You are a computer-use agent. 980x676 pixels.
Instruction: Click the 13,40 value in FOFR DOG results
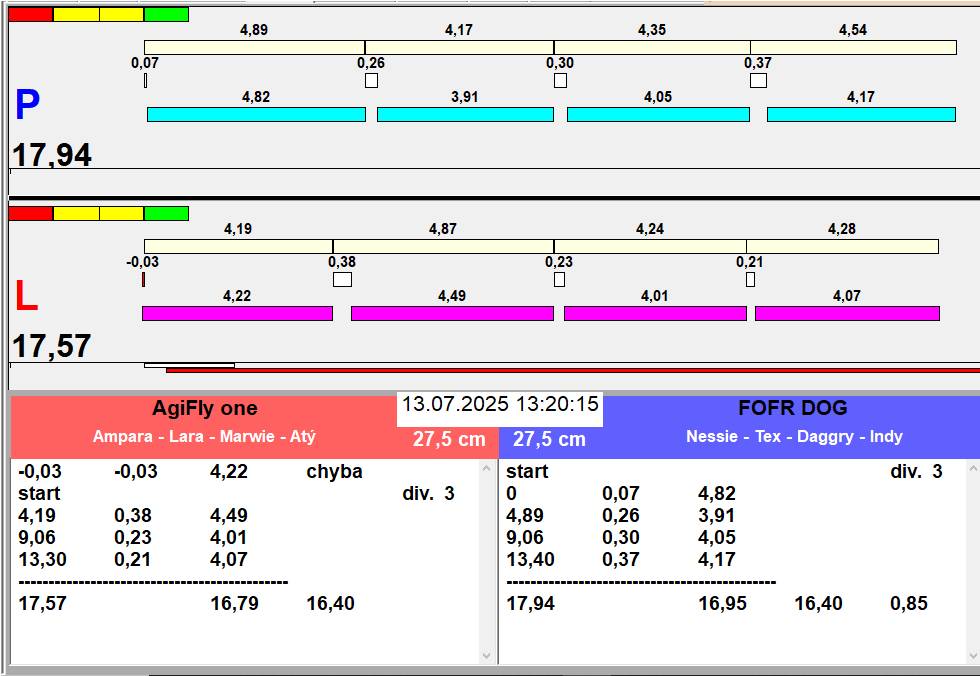(x=530, y=559)
